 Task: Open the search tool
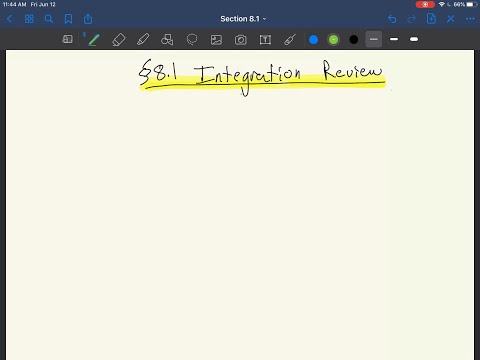49,19
